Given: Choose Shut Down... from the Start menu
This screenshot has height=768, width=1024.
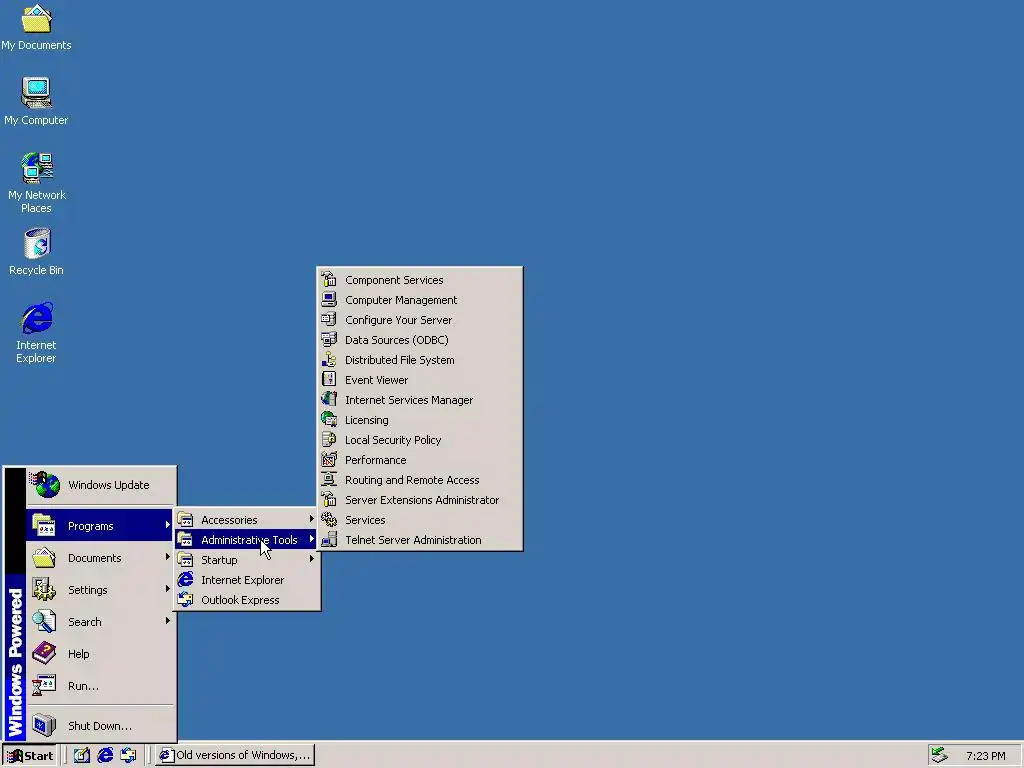Looking at the screenshot, I should tap(101, 726).
